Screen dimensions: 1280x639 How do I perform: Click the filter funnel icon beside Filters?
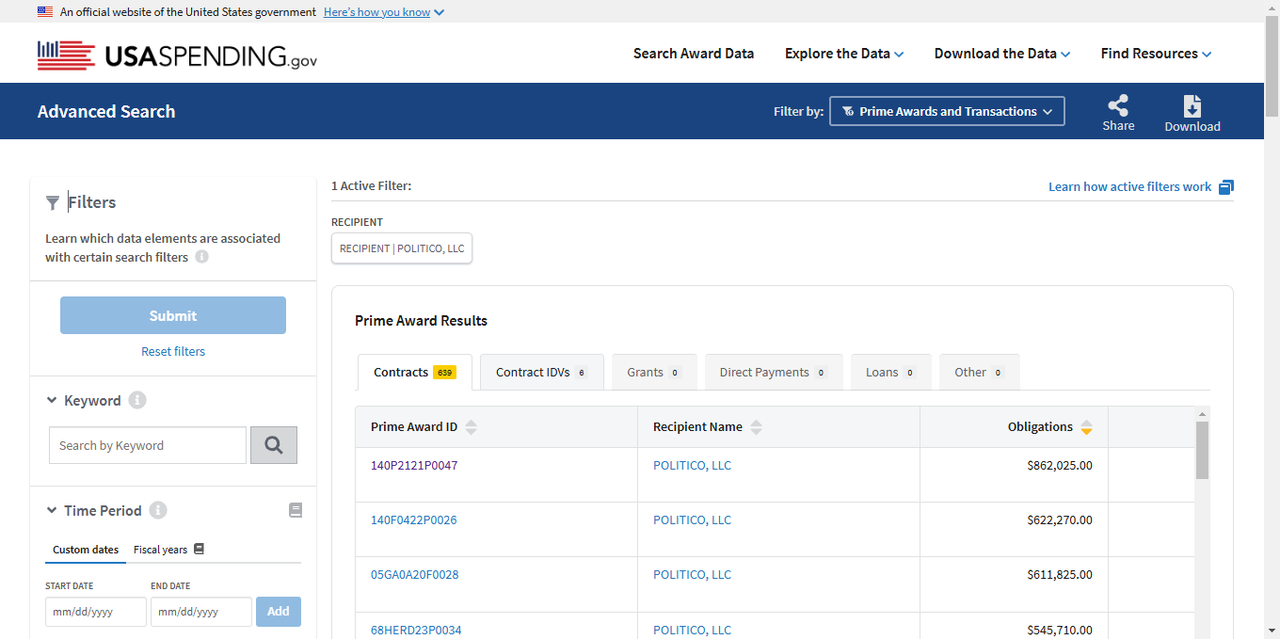tap(52, 203)
